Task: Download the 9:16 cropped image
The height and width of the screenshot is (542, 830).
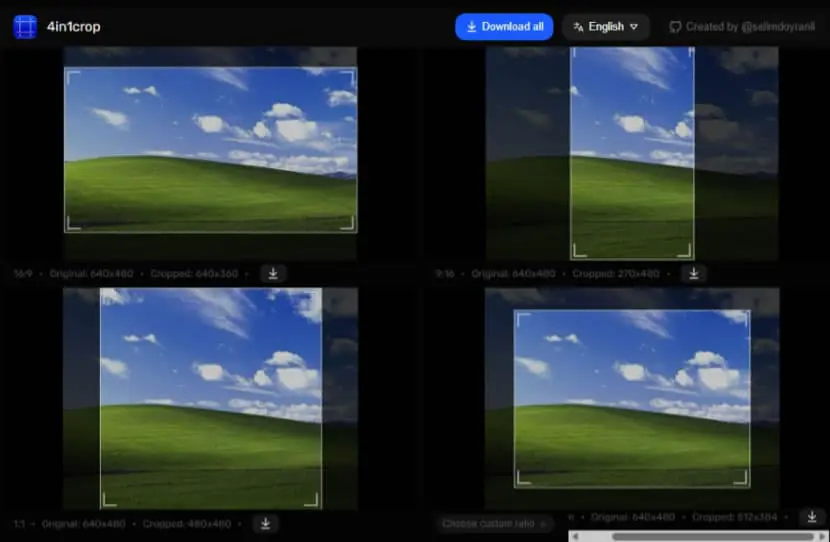Action: click(694, 274)
